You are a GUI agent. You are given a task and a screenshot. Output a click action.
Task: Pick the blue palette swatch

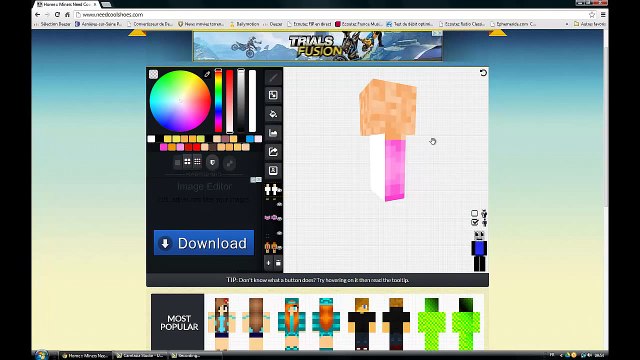pyautogui.click(x=250, y=139)
